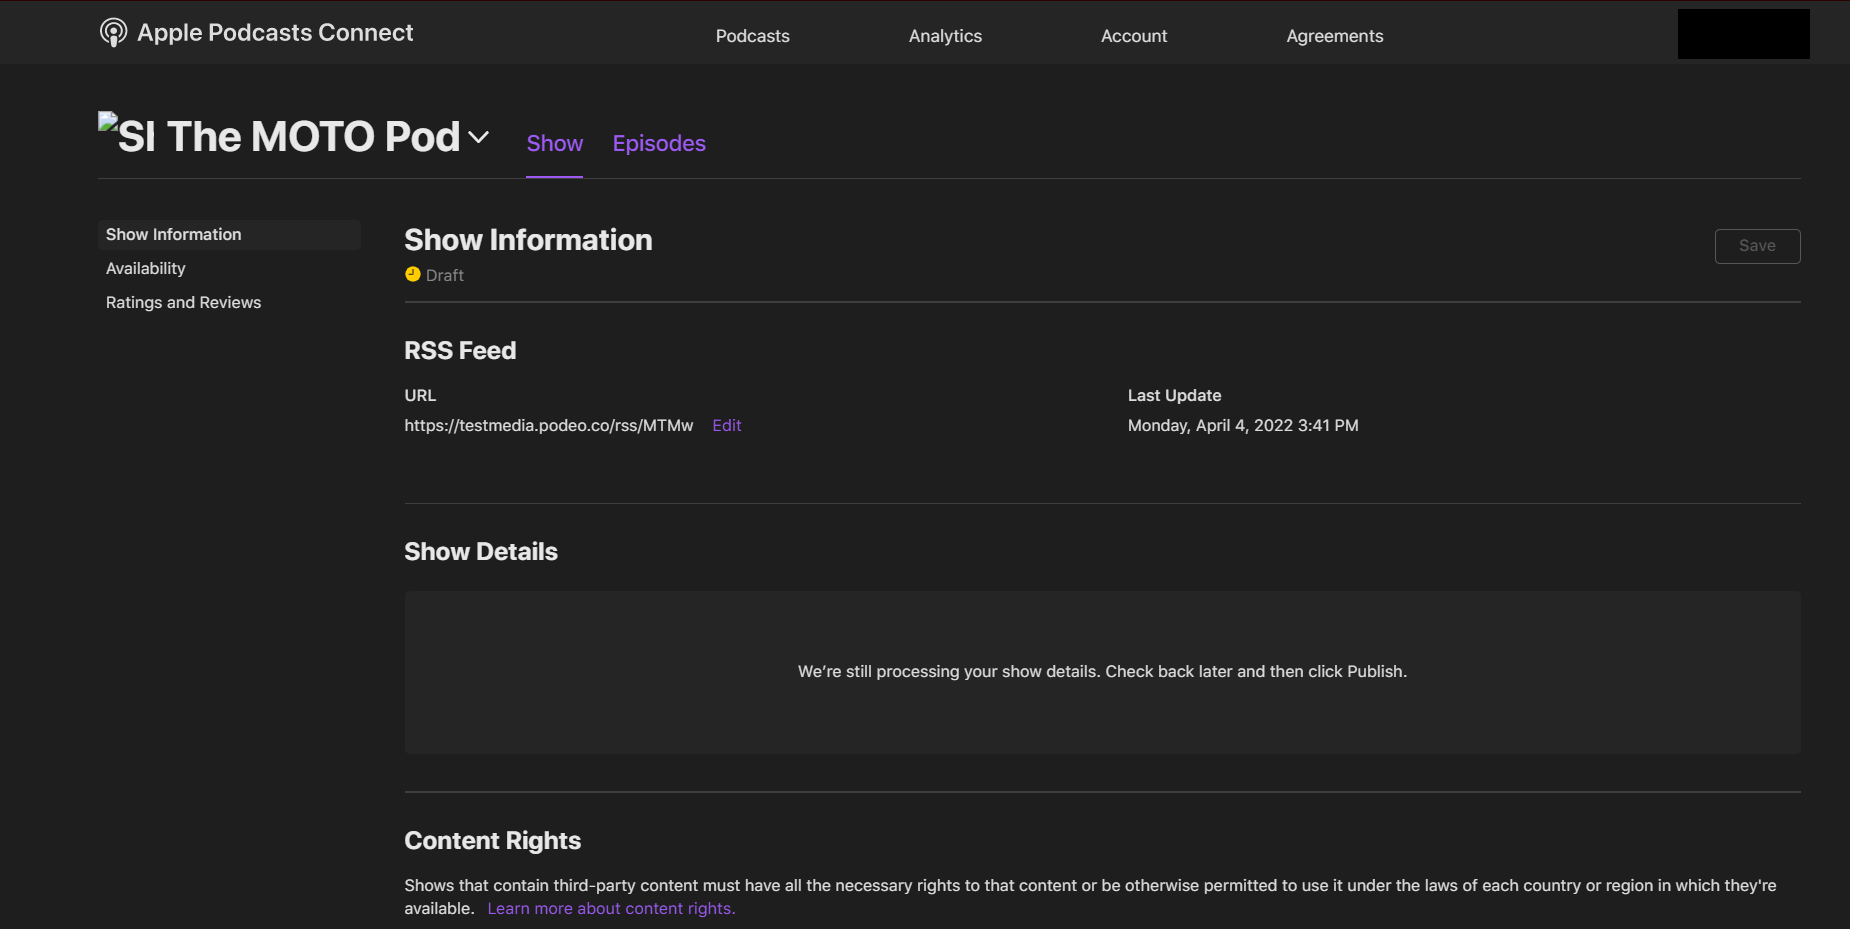Click the Show Details heading
This screenshot has width=1850, height=929.
(x=481, y=552)
